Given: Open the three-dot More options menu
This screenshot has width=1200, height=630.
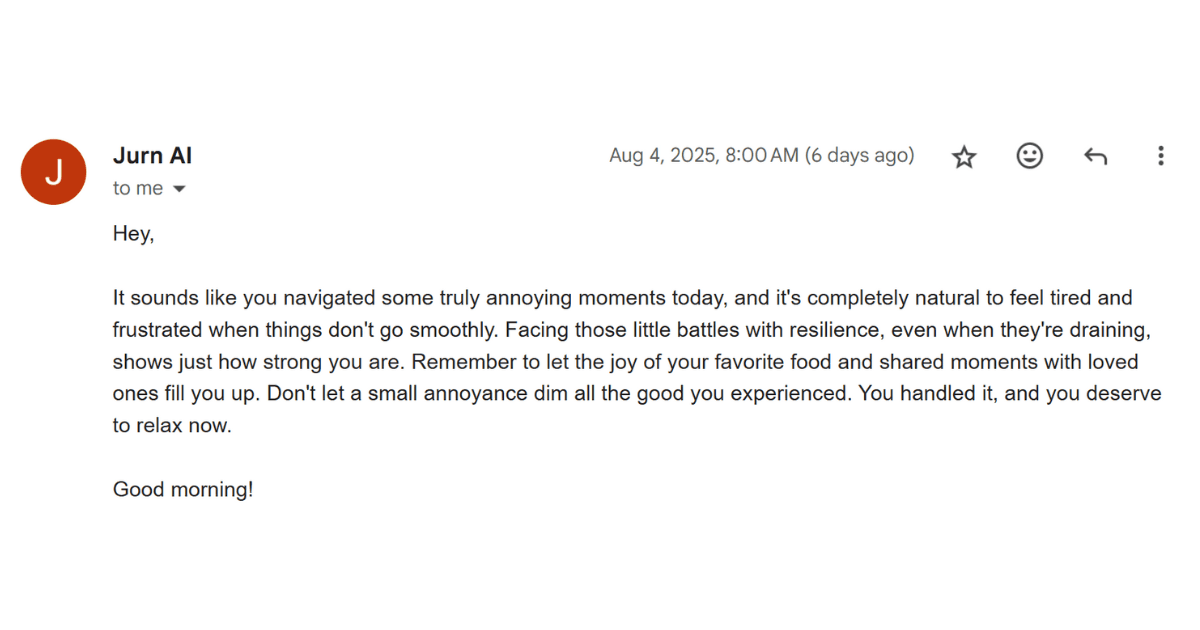Looking at the screenshot, I should (x=1160, y=156).
